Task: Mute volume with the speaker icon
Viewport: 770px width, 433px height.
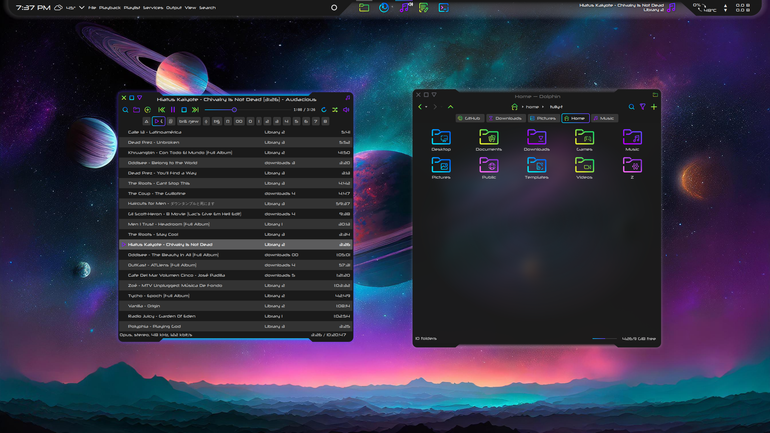Action: click(x=346, y=110)
